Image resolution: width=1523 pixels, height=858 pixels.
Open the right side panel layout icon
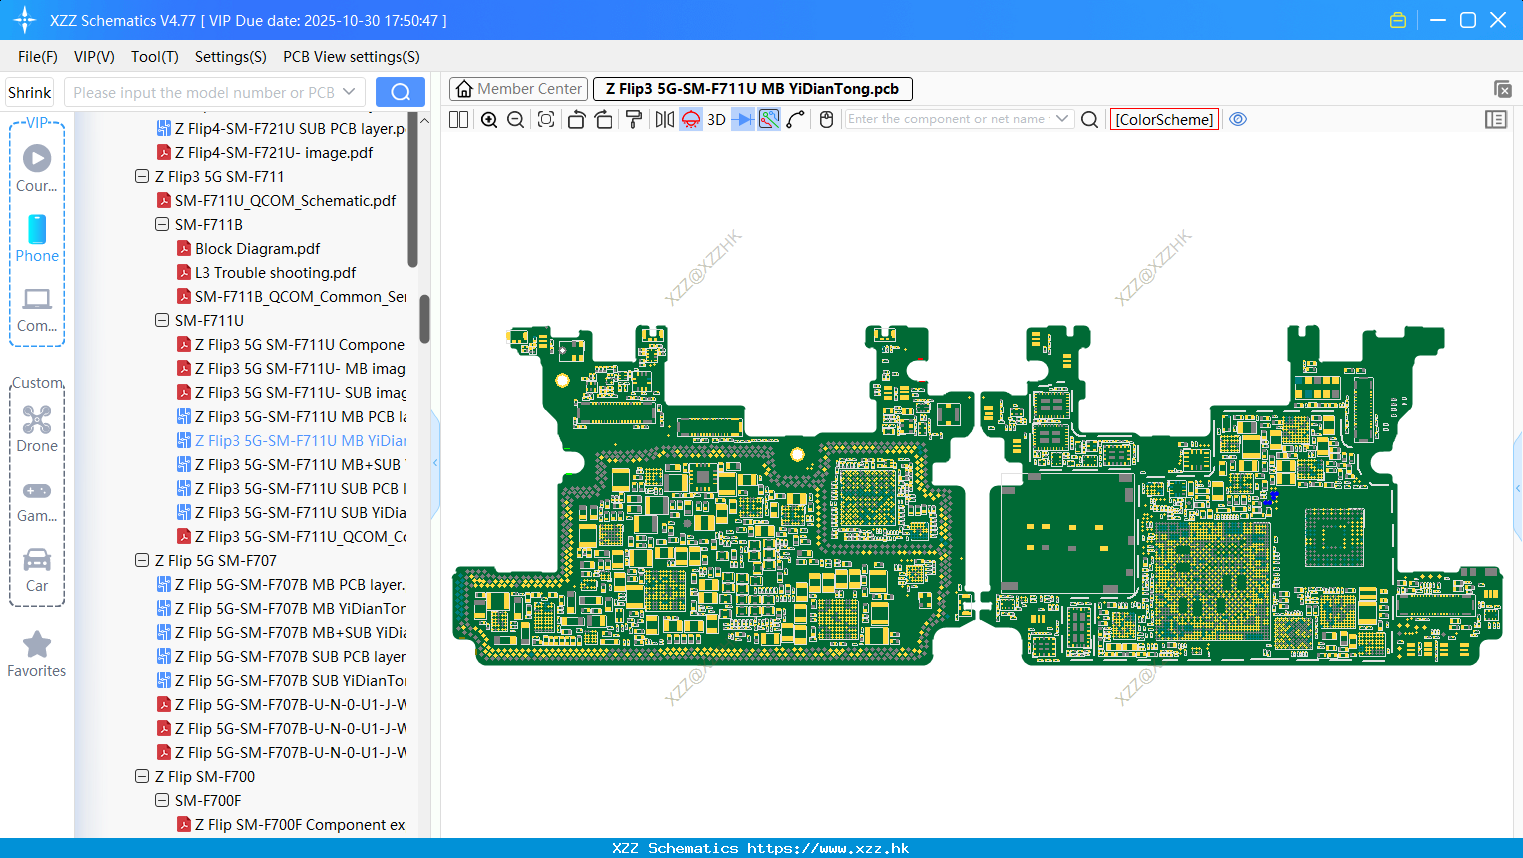(1496, 119)
